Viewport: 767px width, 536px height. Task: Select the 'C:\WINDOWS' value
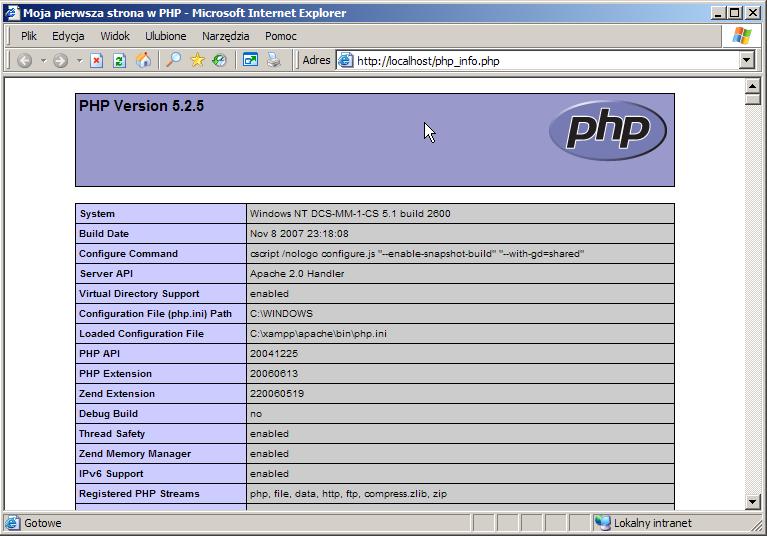click(281, 314)
